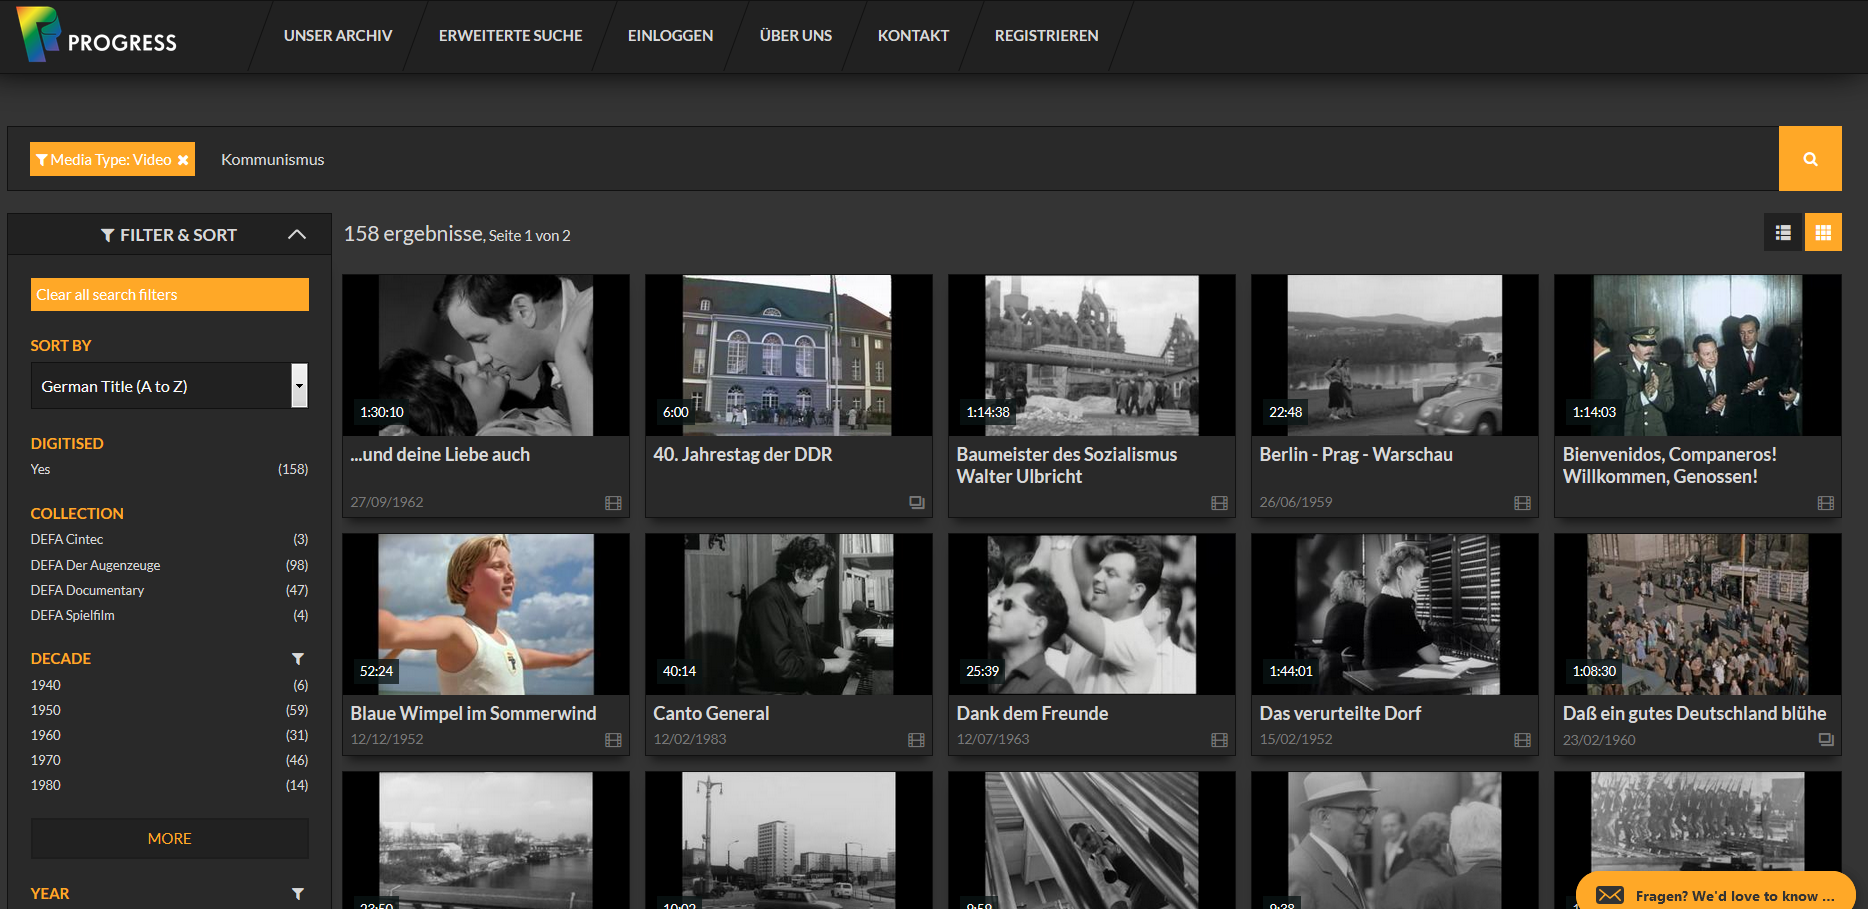This screenshot has height=909, width=1868.
Task: Click film icon on Baumeister des Sozialismus card
Action: click(x=1219, y=503)
